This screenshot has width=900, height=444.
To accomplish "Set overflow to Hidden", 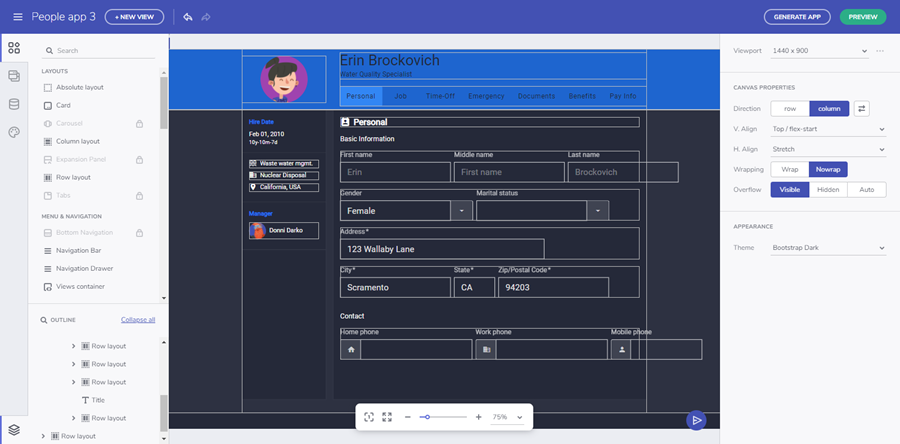I will click(828, 189).
